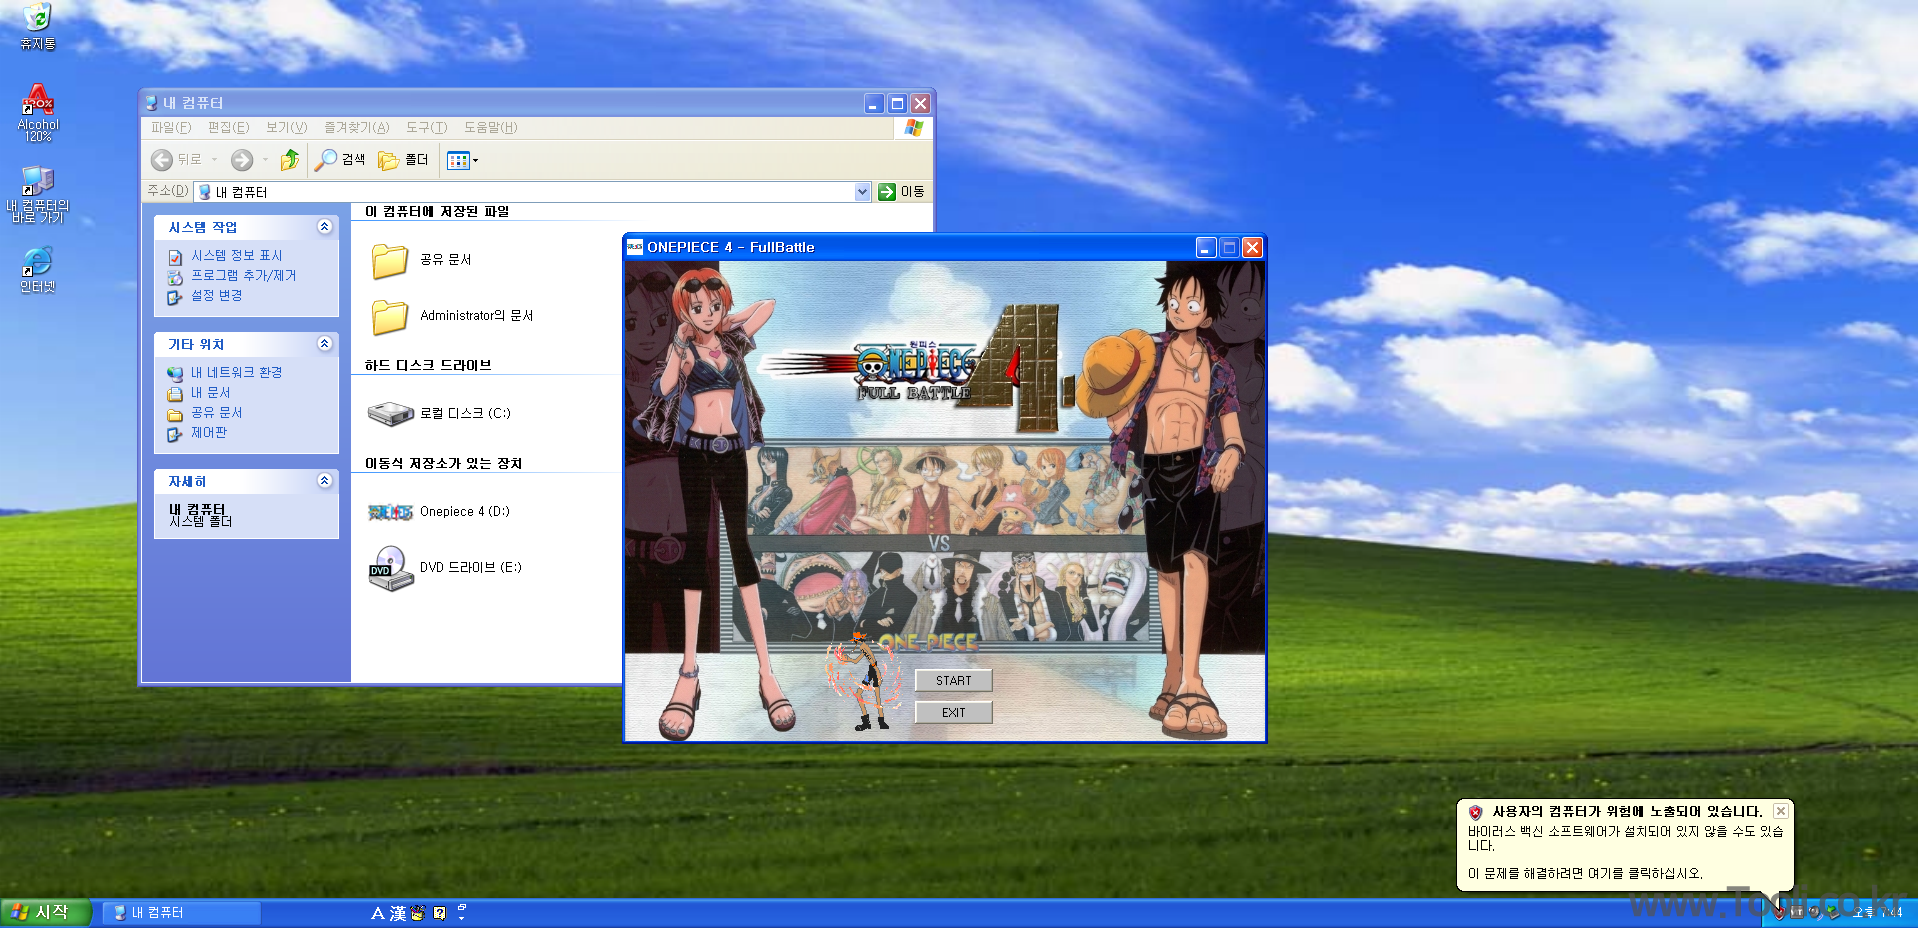Open the 공유 문서 folder icon
1918x928 pixels.
click(x=390, y=260)
